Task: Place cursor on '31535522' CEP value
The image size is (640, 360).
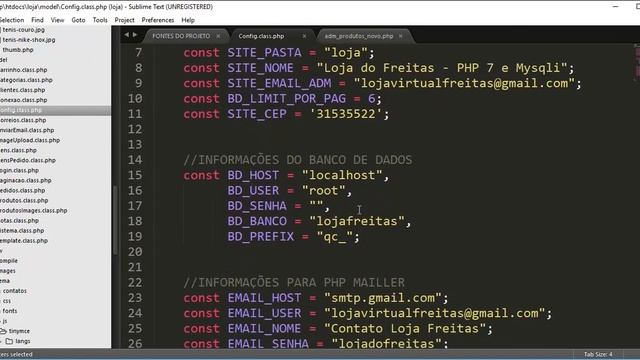Action: click(346, 114)
